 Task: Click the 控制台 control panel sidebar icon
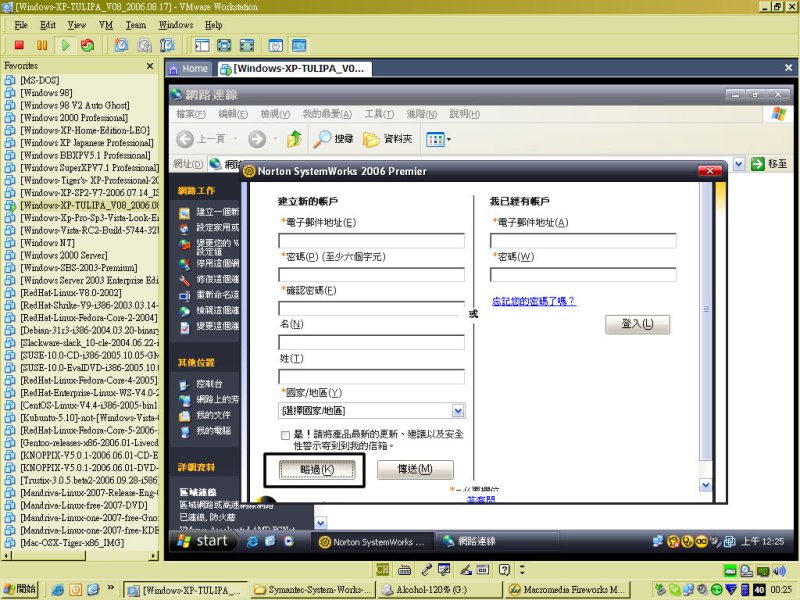[x=185, y=385]
